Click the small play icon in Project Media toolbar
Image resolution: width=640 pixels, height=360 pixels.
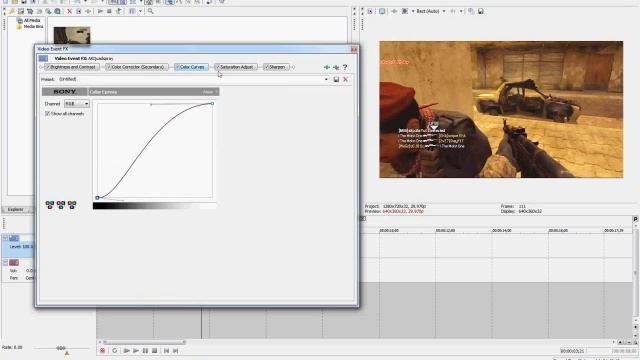100,11
